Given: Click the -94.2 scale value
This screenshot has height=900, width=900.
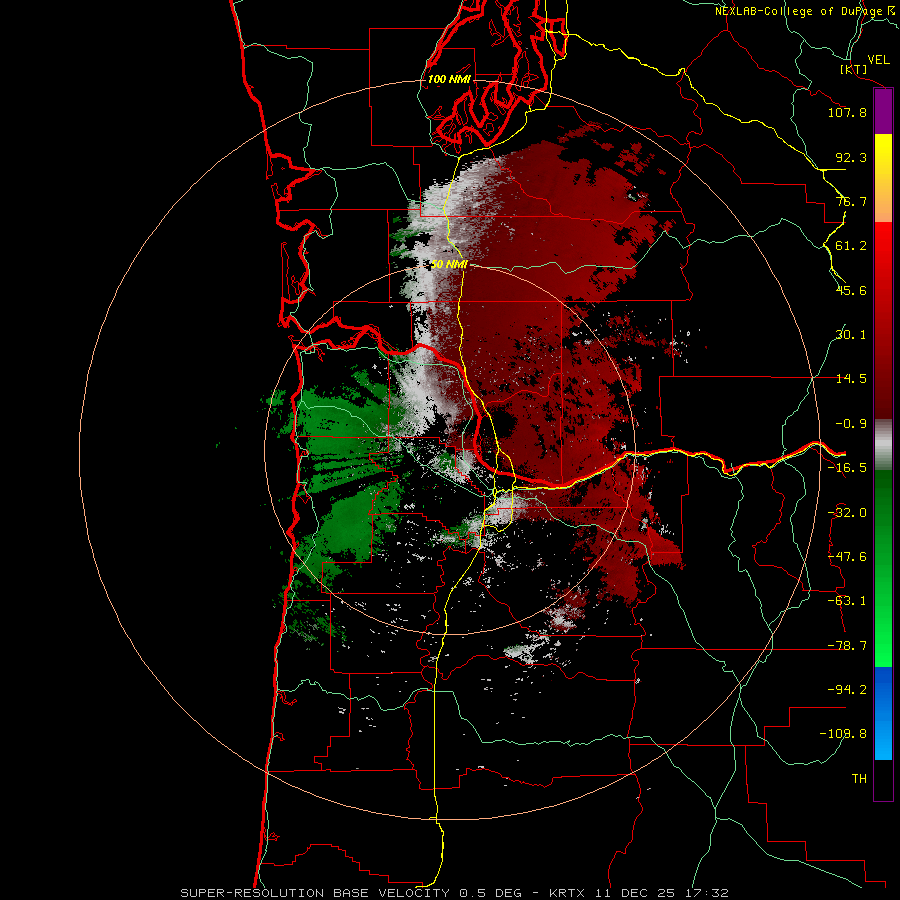Looking at the screenshot, I should 847,690.
